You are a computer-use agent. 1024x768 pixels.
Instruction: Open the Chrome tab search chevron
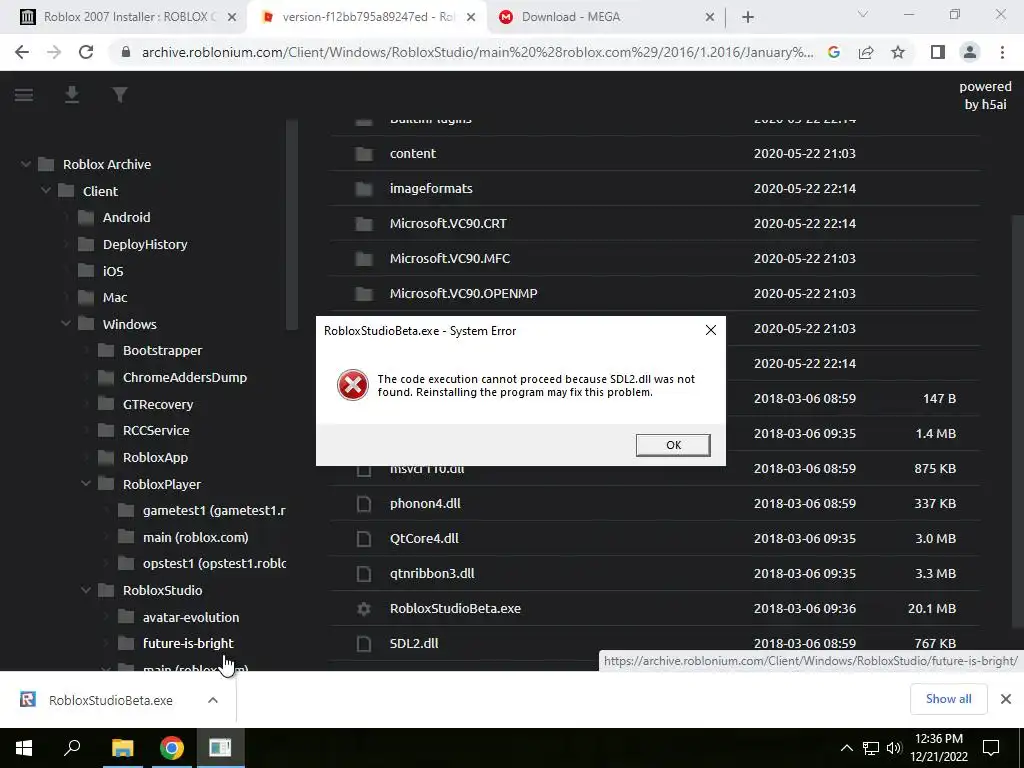tap(863, 15)
